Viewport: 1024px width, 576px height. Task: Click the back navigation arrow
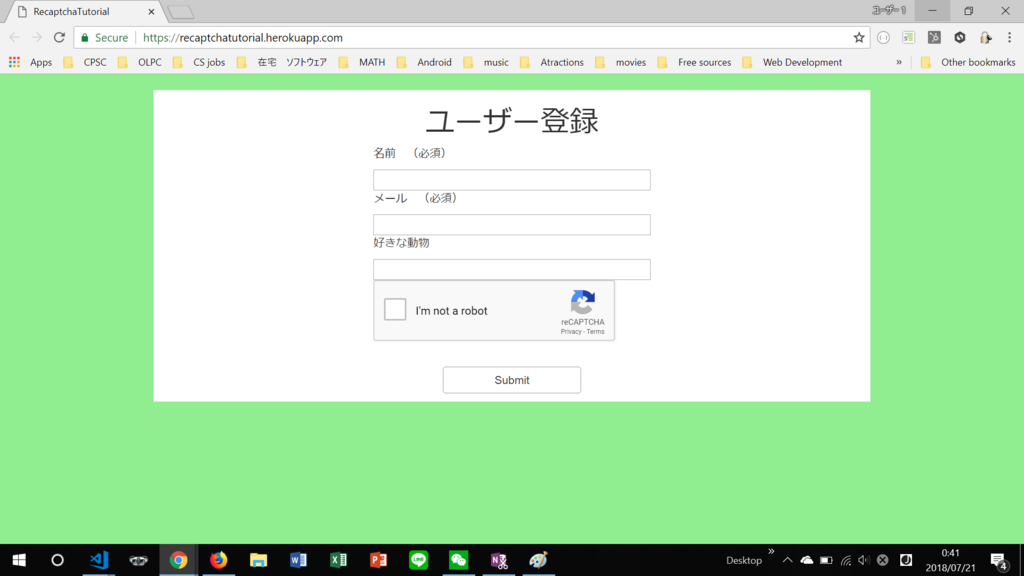[x=14, y=37]
